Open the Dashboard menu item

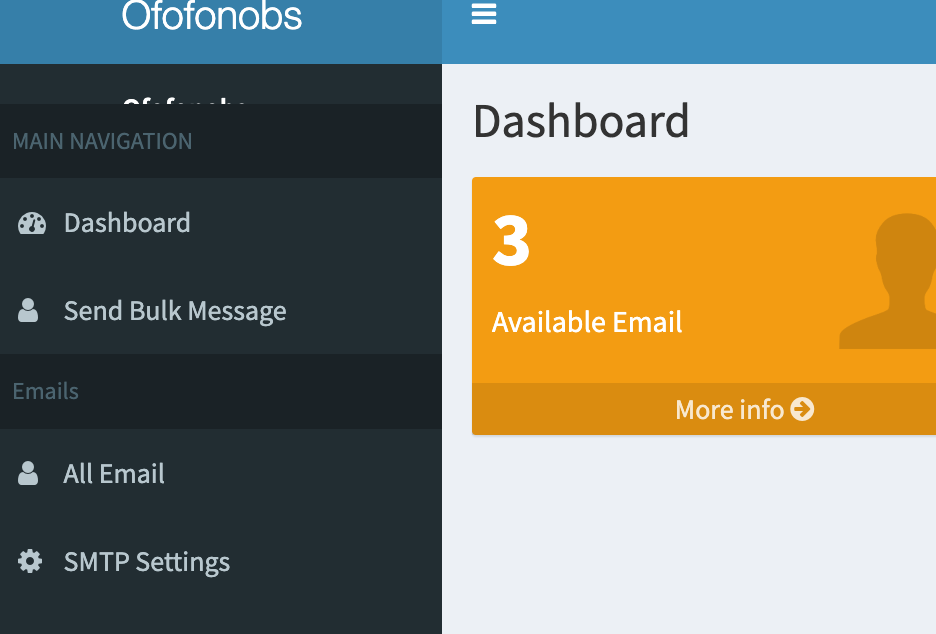[x=127, y=223]
